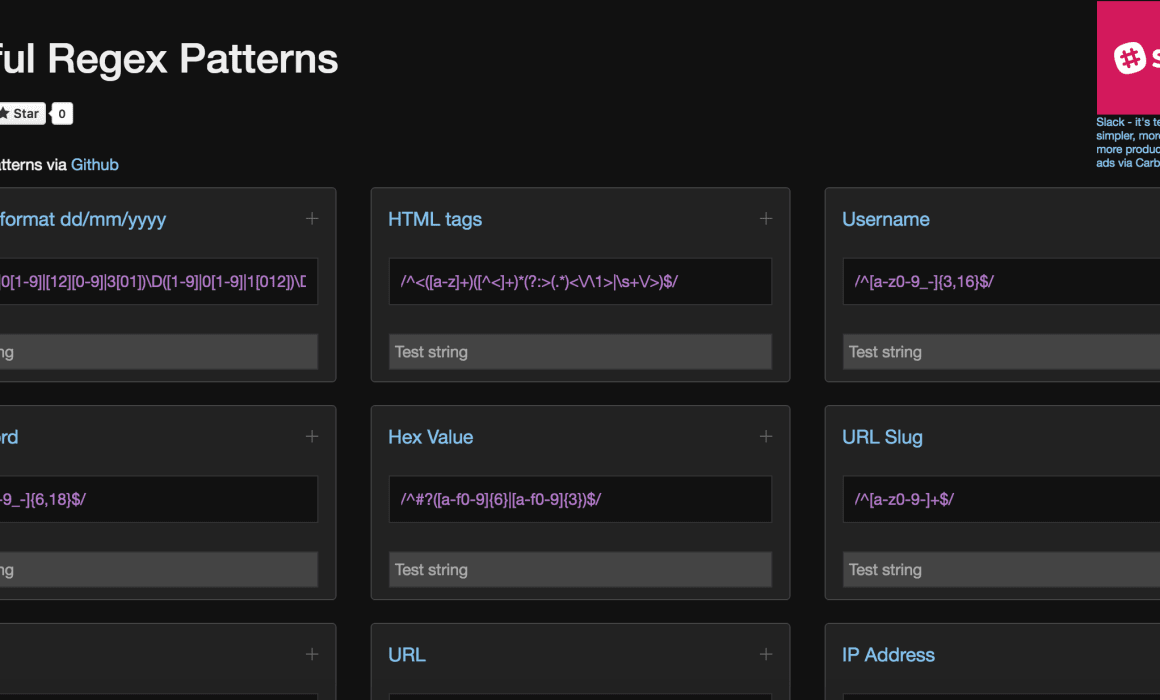Click the Username regex pattern field
The width and height of the screenshot is (1160, 700).
(x=1002, y=281)
